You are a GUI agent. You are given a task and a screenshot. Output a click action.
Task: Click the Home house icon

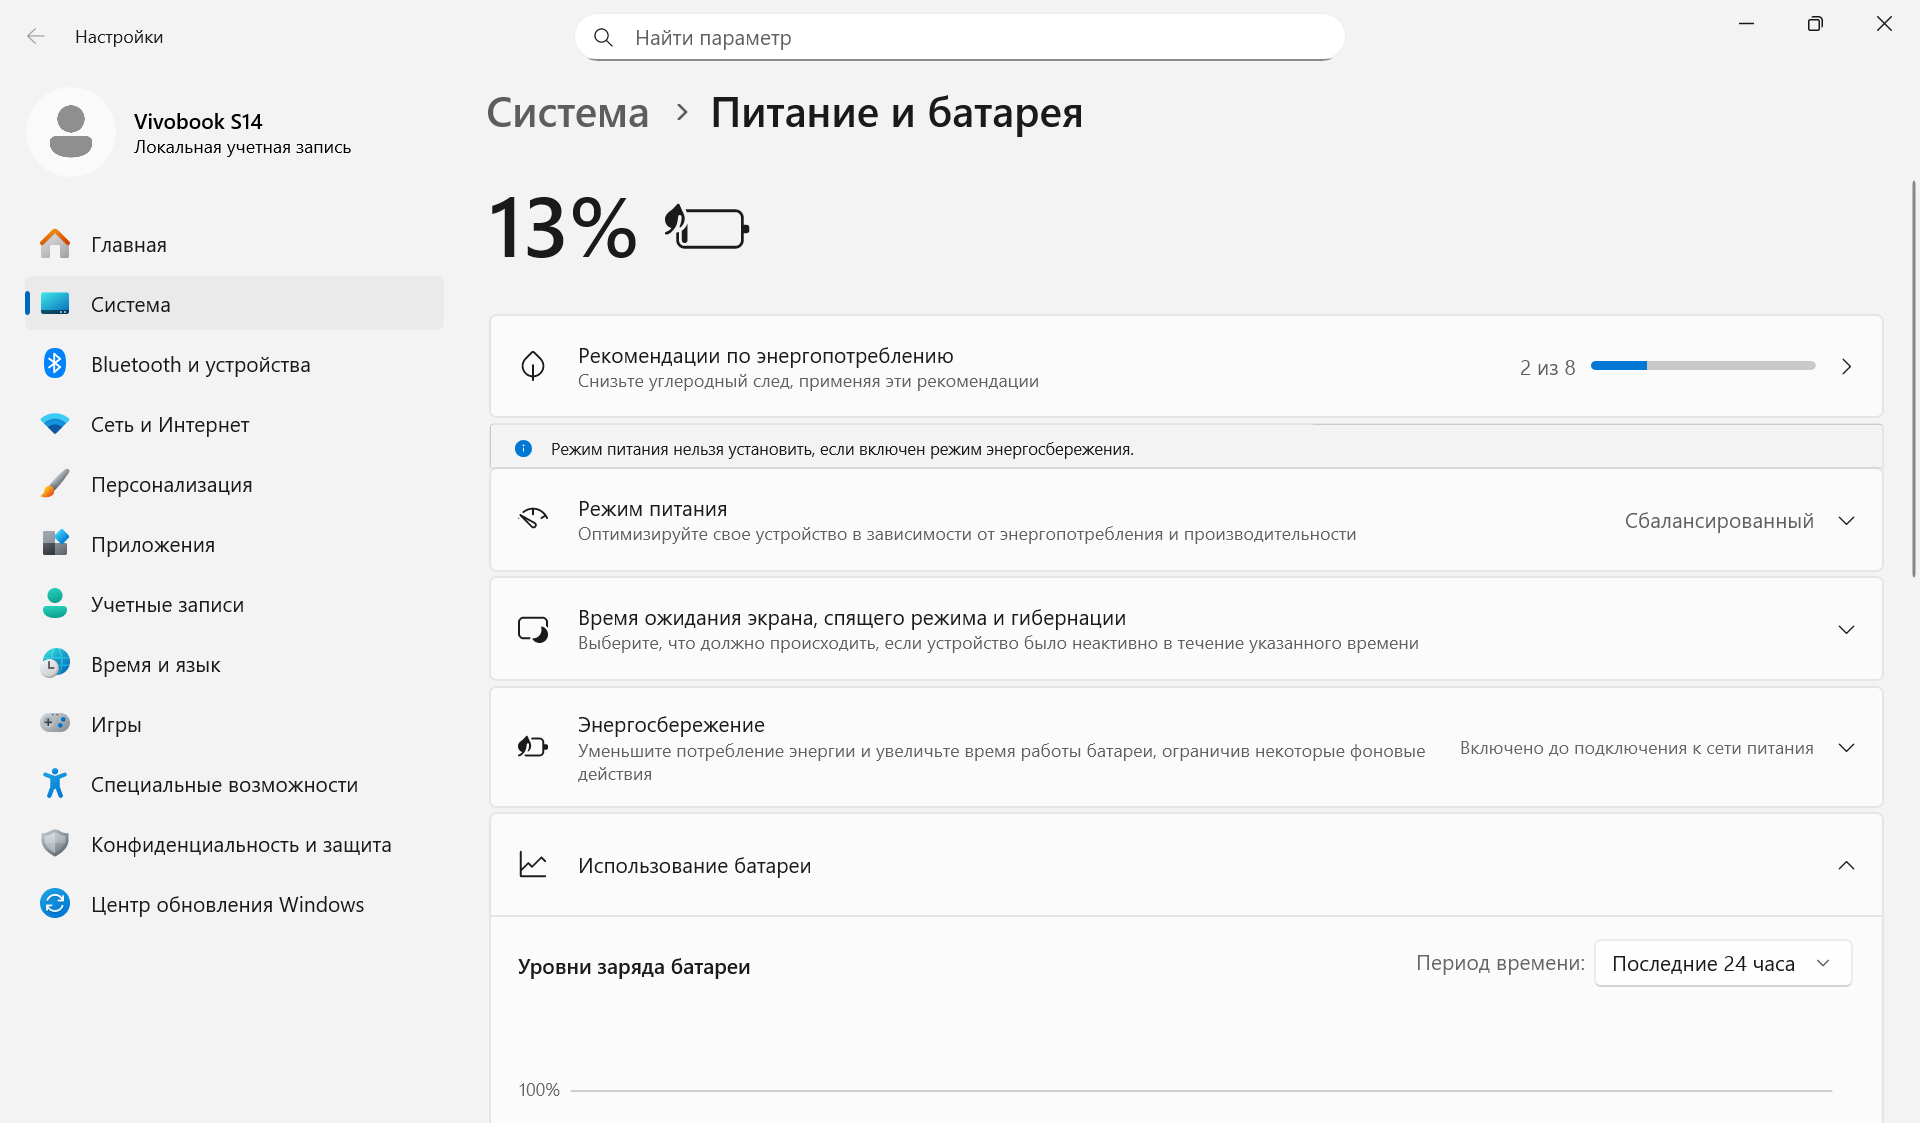[55, 244]
